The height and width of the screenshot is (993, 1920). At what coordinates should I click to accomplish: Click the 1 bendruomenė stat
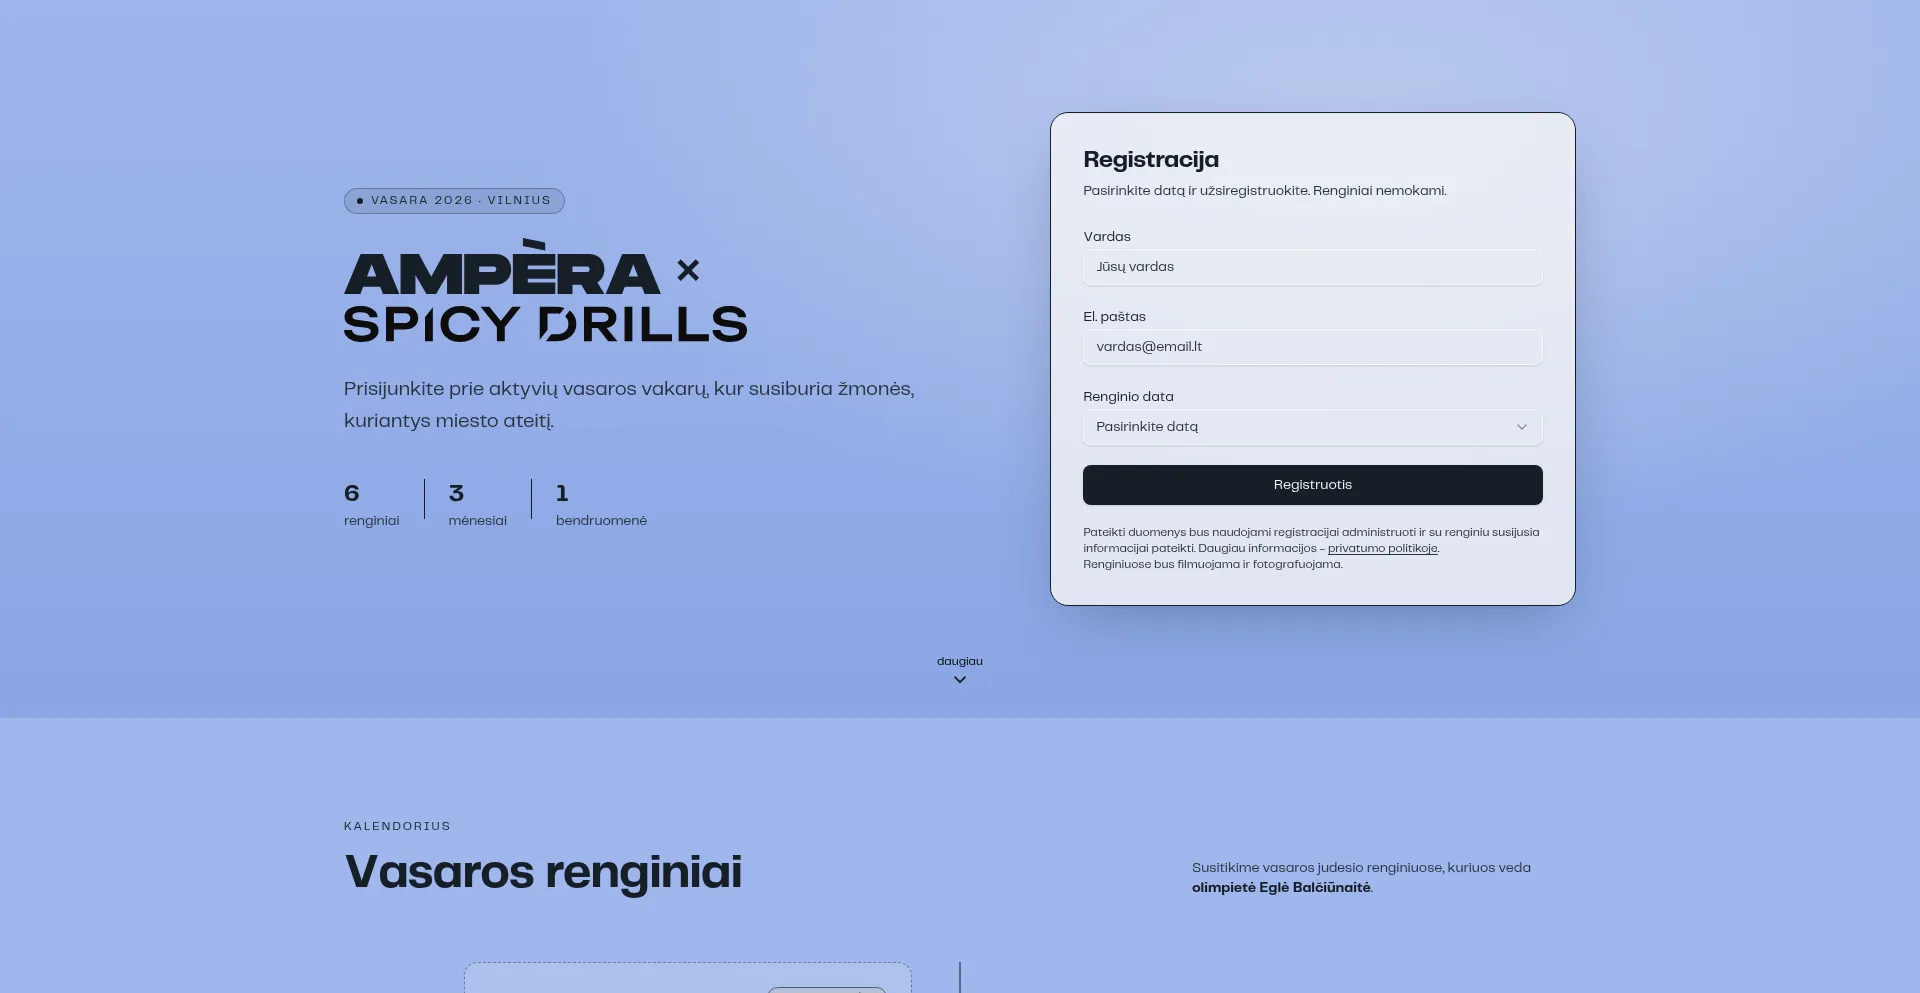601,505
